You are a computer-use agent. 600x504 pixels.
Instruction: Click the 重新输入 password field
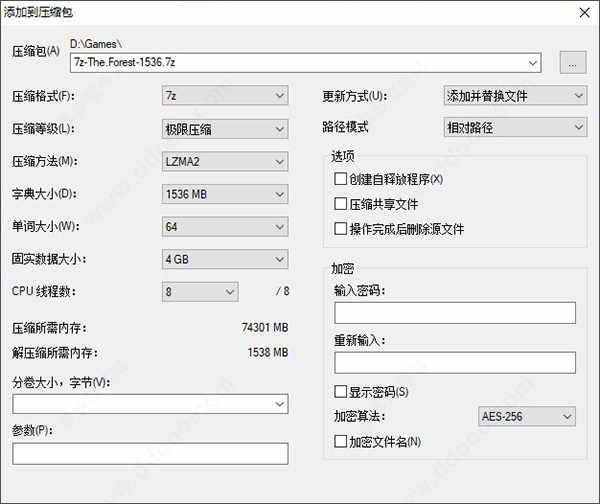click(455, 362)
